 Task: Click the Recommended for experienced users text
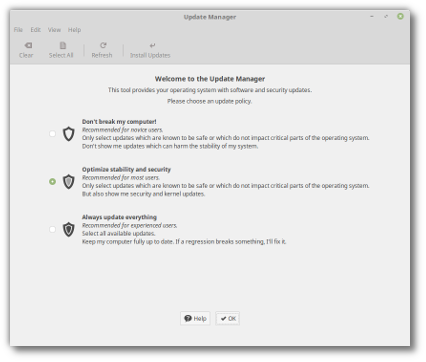[x=130, y=226]
